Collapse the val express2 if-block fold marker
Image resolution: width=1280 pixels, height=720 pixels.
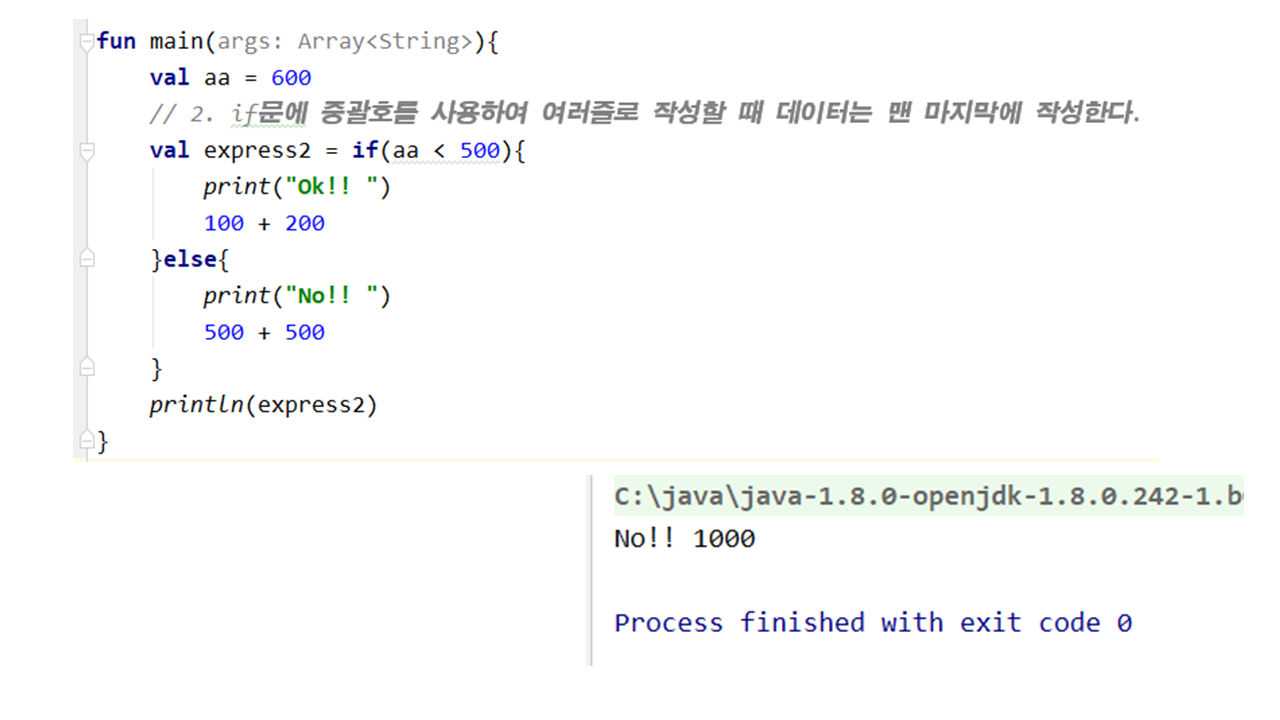click(x=87, y=151)
